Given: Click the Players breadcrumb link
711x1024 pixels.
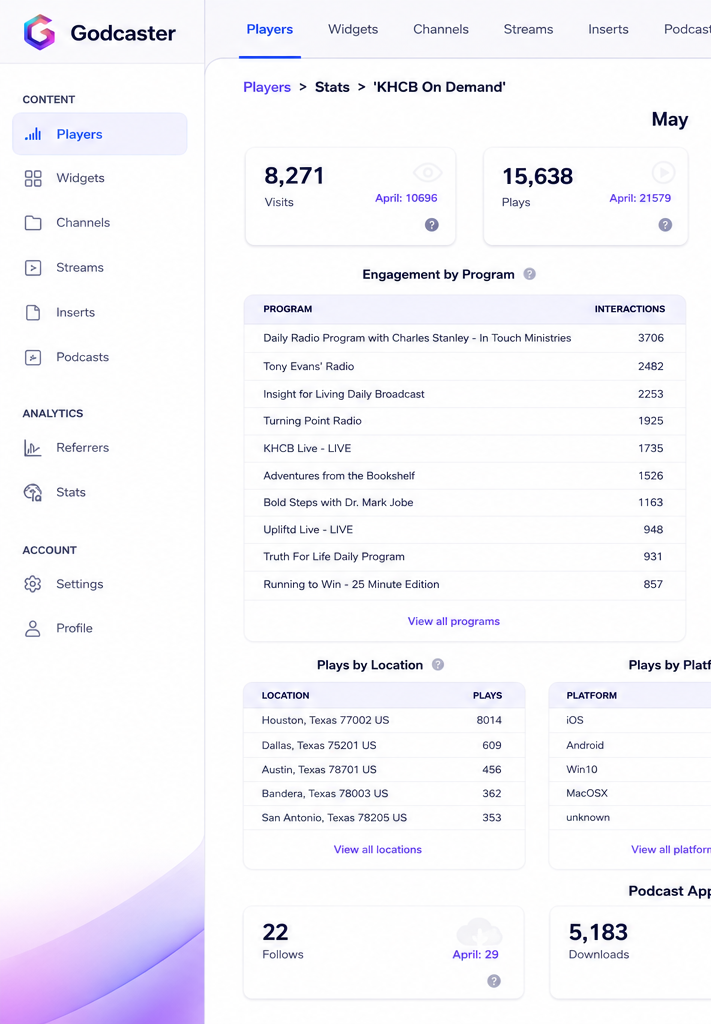Looking at the screenshot, I should [x=266, y=88].
